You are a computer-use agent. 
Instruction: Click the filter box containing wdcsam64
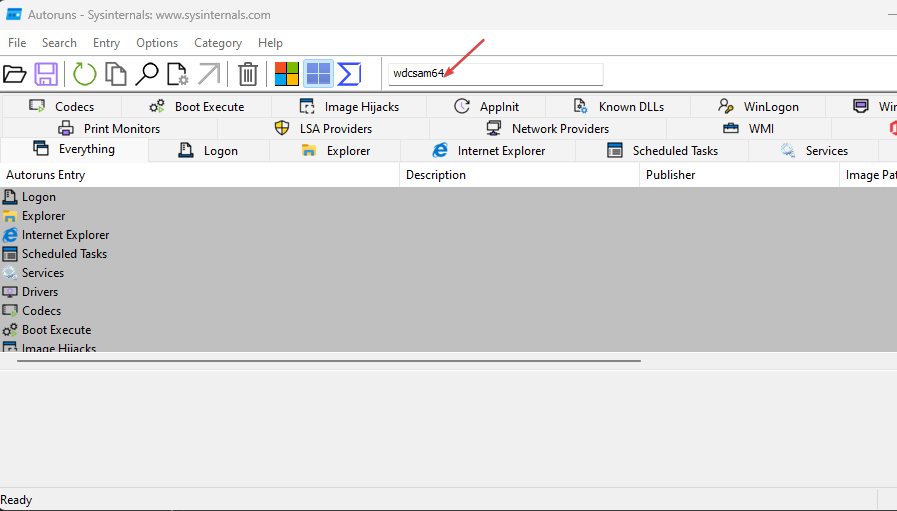pos(495,74)
